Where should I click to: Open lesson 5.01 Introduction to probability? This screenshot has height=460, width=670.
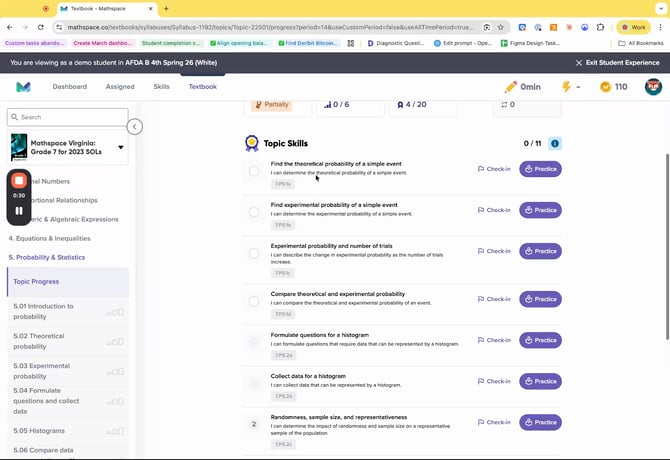[68, 311]
